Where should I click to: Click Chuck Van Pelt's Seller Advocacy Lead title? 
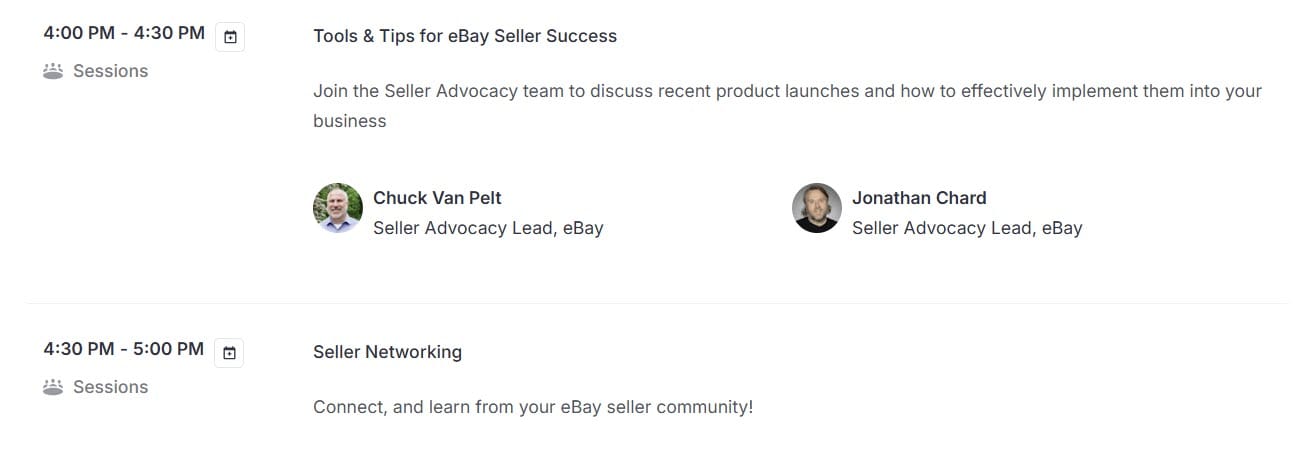488,228
